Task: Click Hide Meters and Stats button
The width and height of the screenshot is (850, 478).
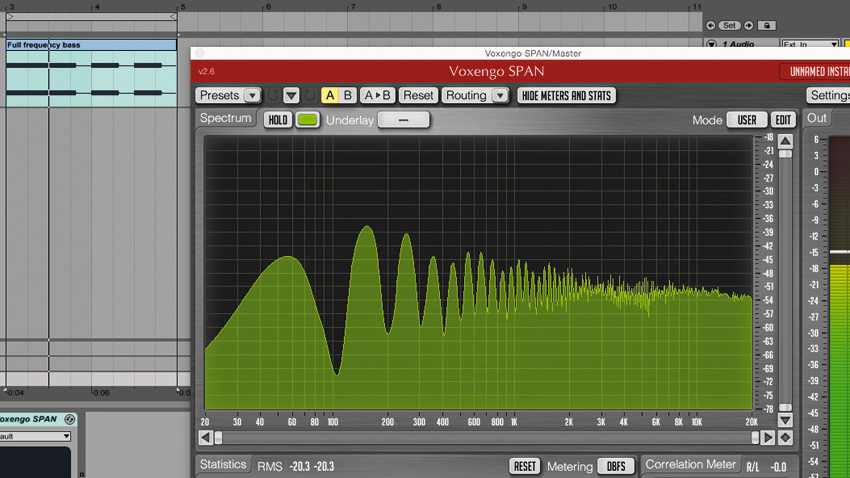Action: click(x=566, y=95)
